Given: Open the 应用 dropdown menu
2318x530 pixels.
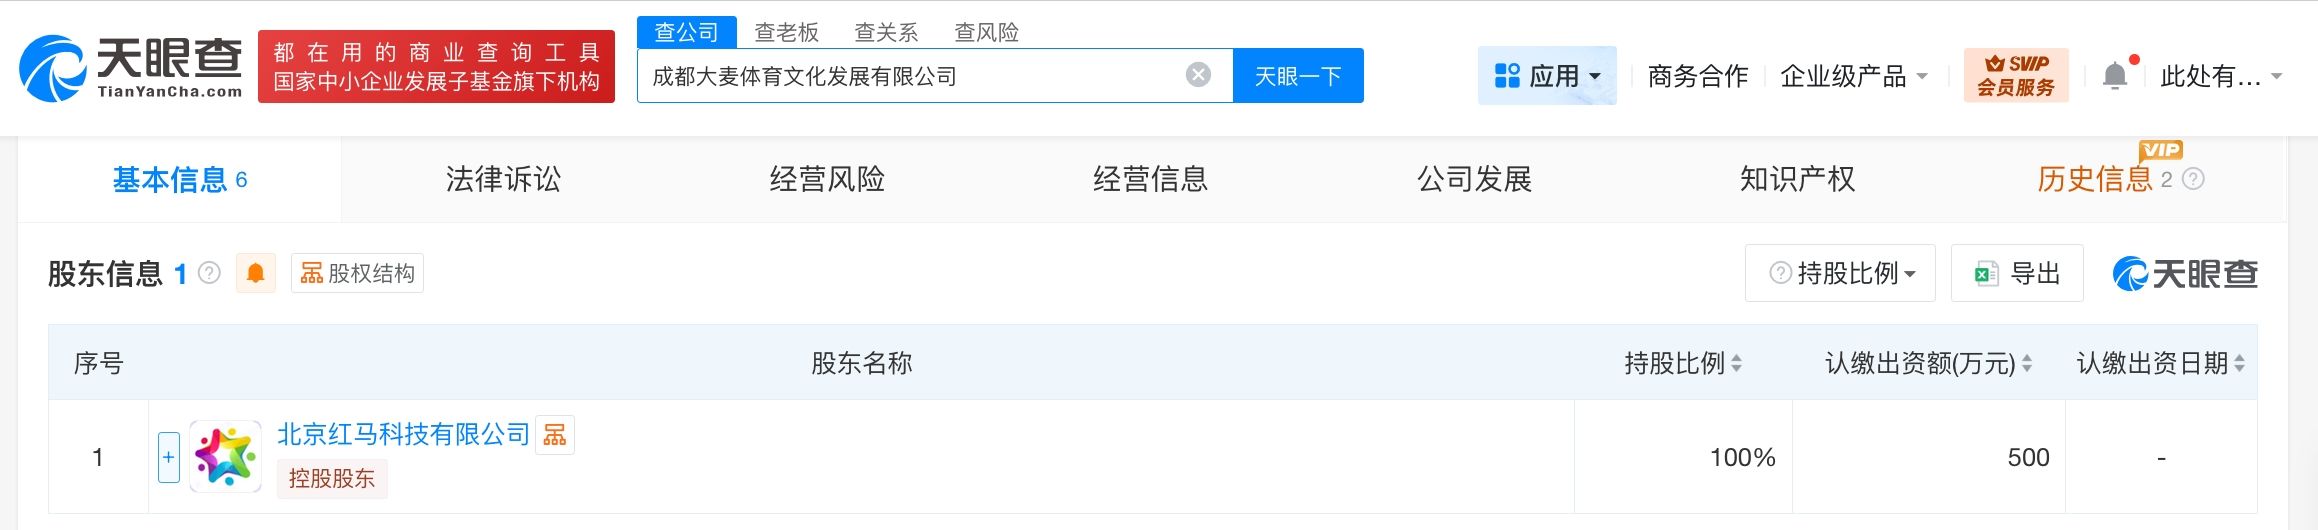Looking at the screenshot, I should point(1546,76).
